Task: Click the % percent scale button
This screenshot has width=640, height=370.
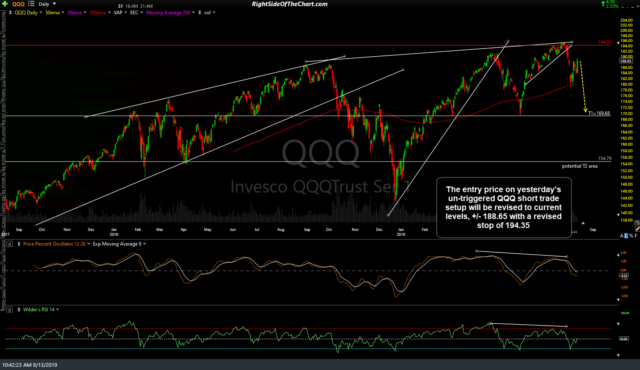Action: point(631,236)
